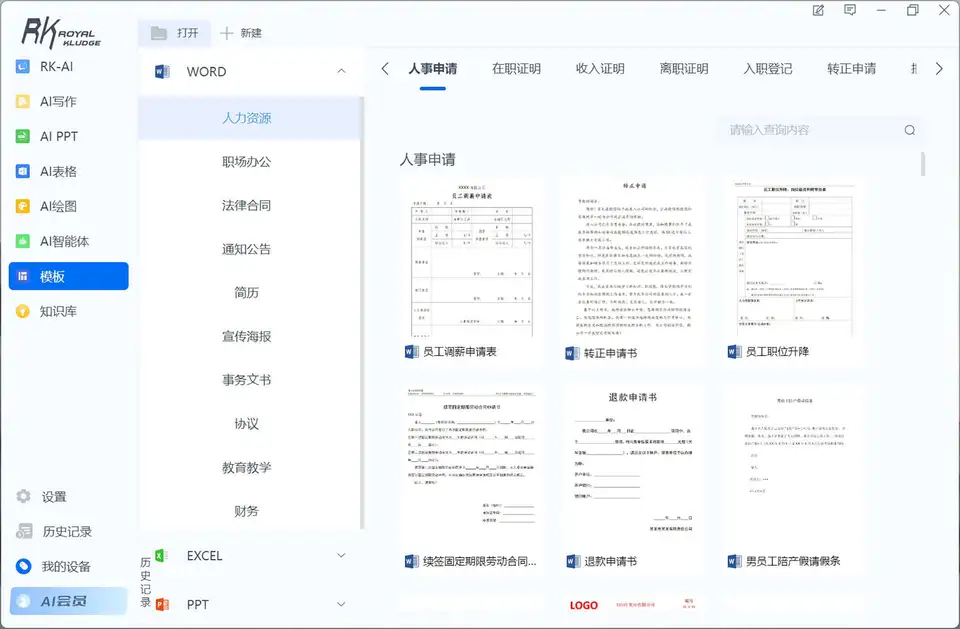Select the AI写作 sidebar icon
960x629 pixels.
pos(23,101)
